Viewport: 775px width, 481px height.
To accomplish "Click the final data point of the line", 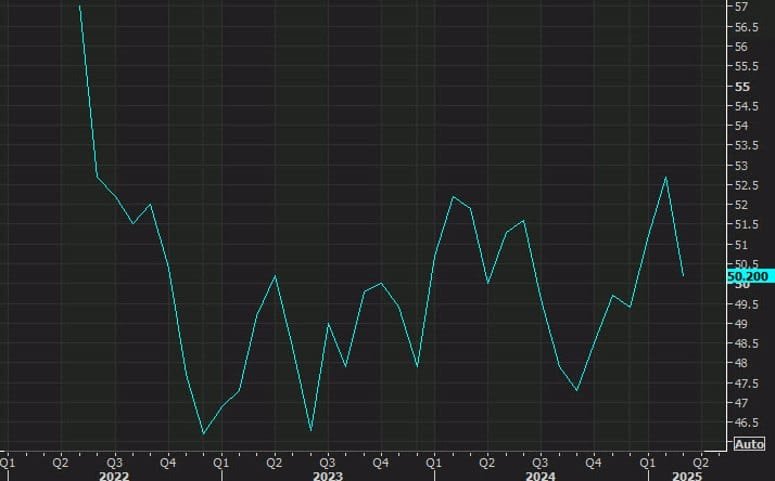I will 683,275.
